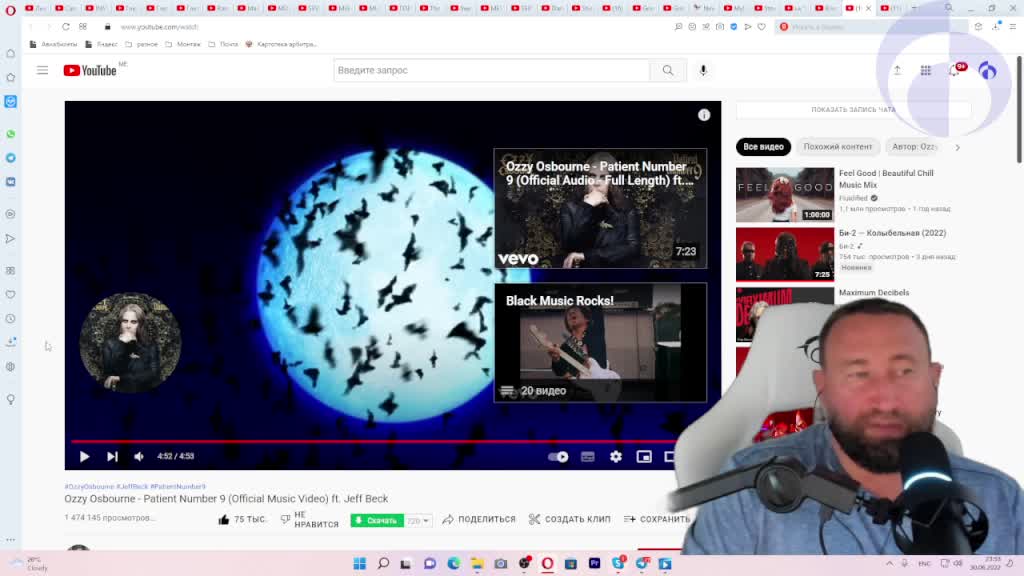
Task: Open Feel Good Beautiful Chill Music Mix thumbnail
Action: (784, 195)
